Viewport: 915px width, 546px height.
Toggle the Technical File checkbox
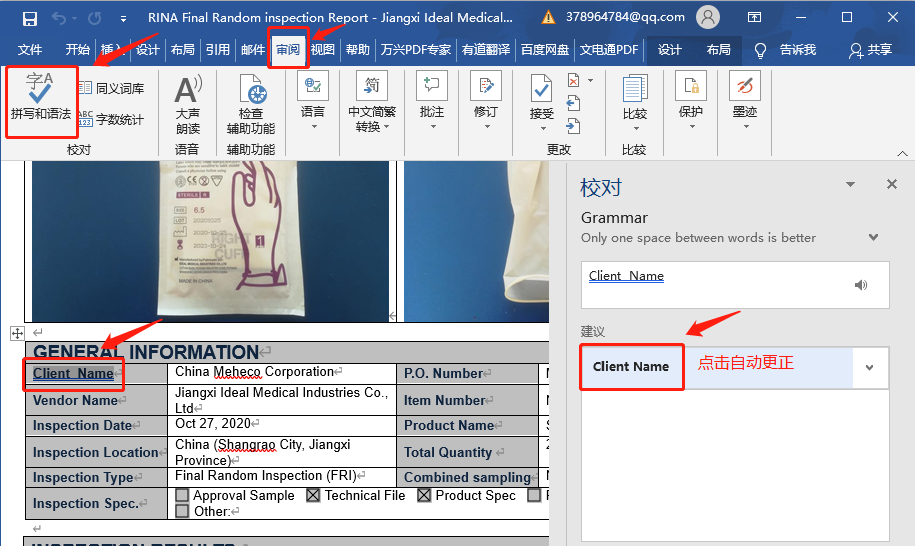pyautogui.click(x=313, y=495)
